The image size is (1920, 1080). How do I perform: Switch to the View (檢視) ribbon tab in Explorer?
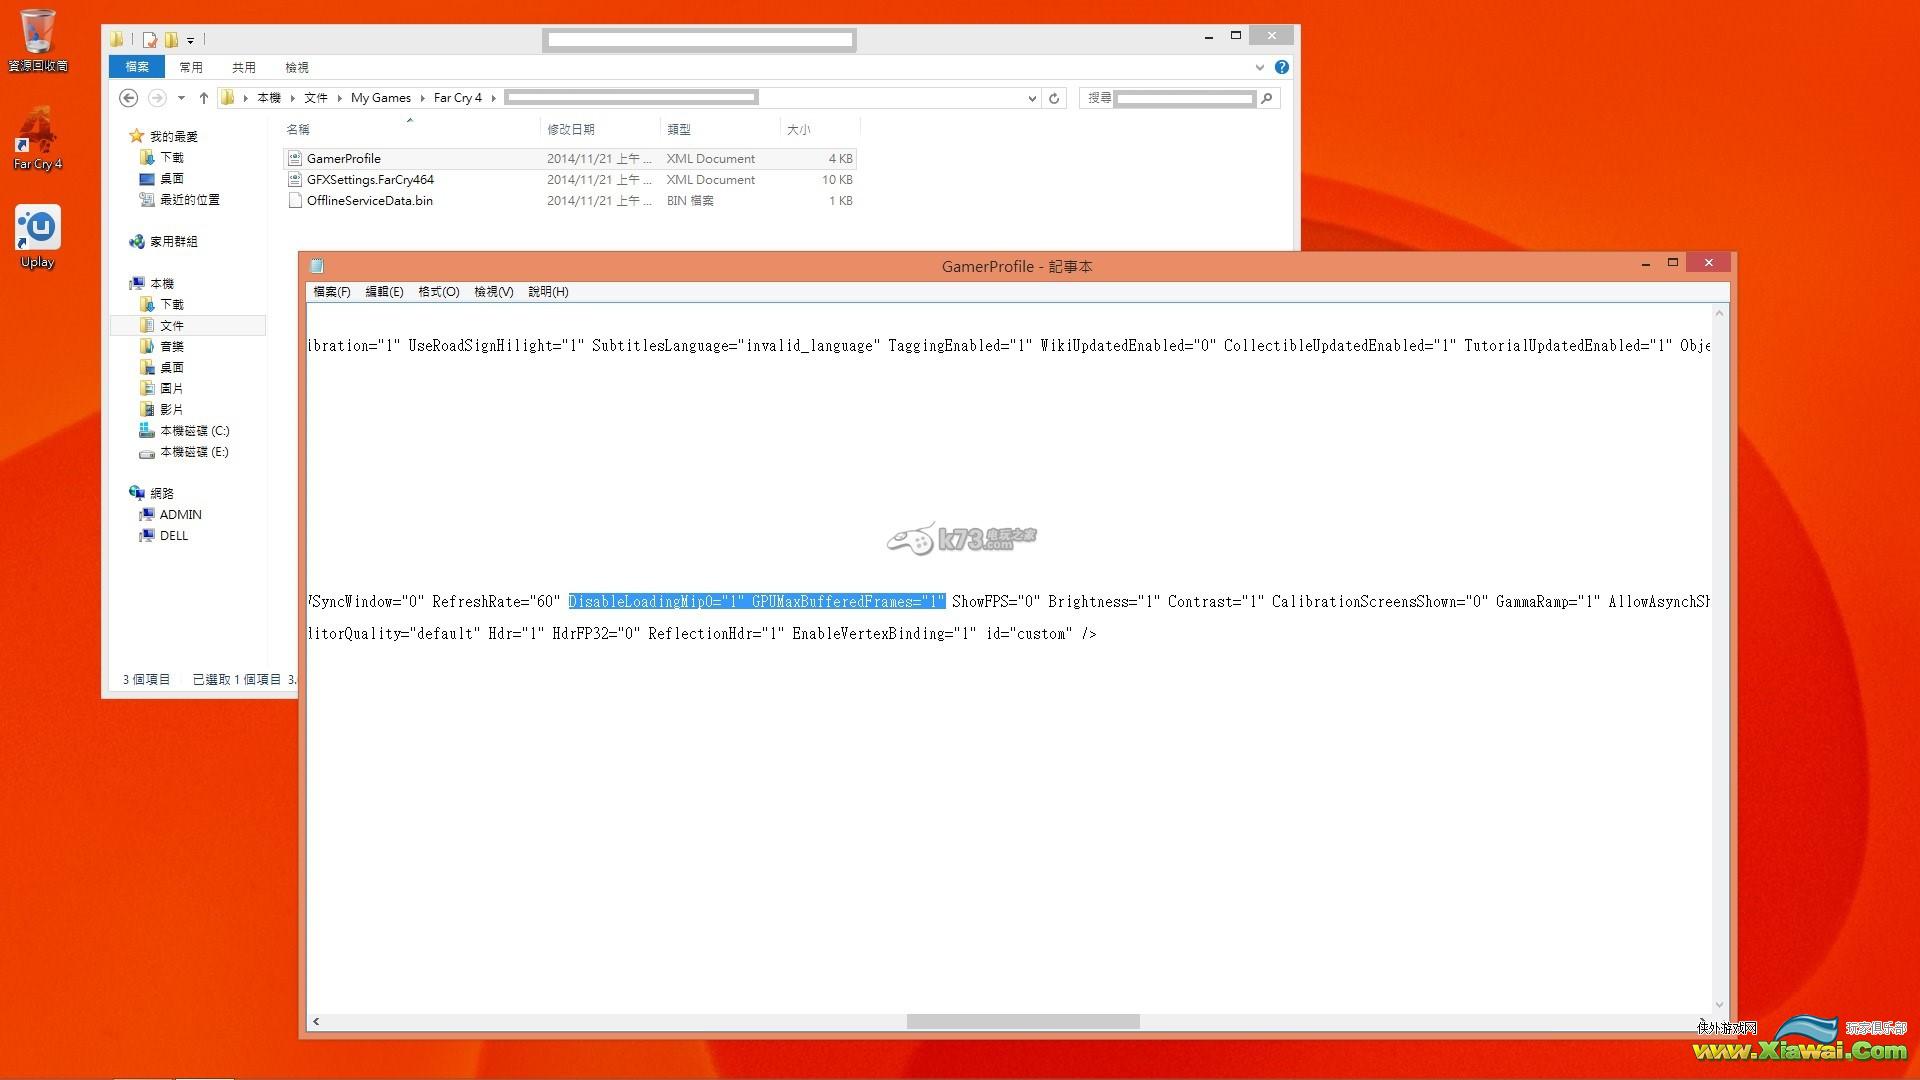(x=297, y=67)
